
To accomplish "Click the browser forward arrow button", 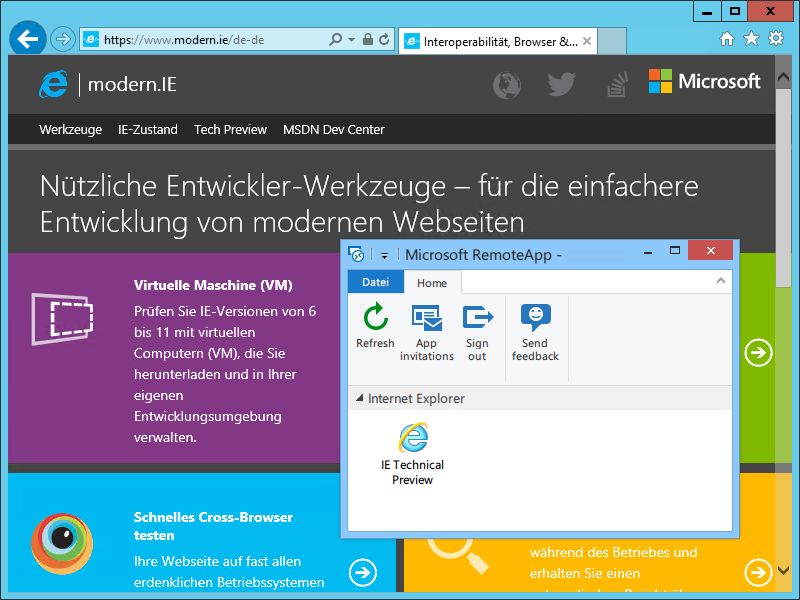I will 63,39.
